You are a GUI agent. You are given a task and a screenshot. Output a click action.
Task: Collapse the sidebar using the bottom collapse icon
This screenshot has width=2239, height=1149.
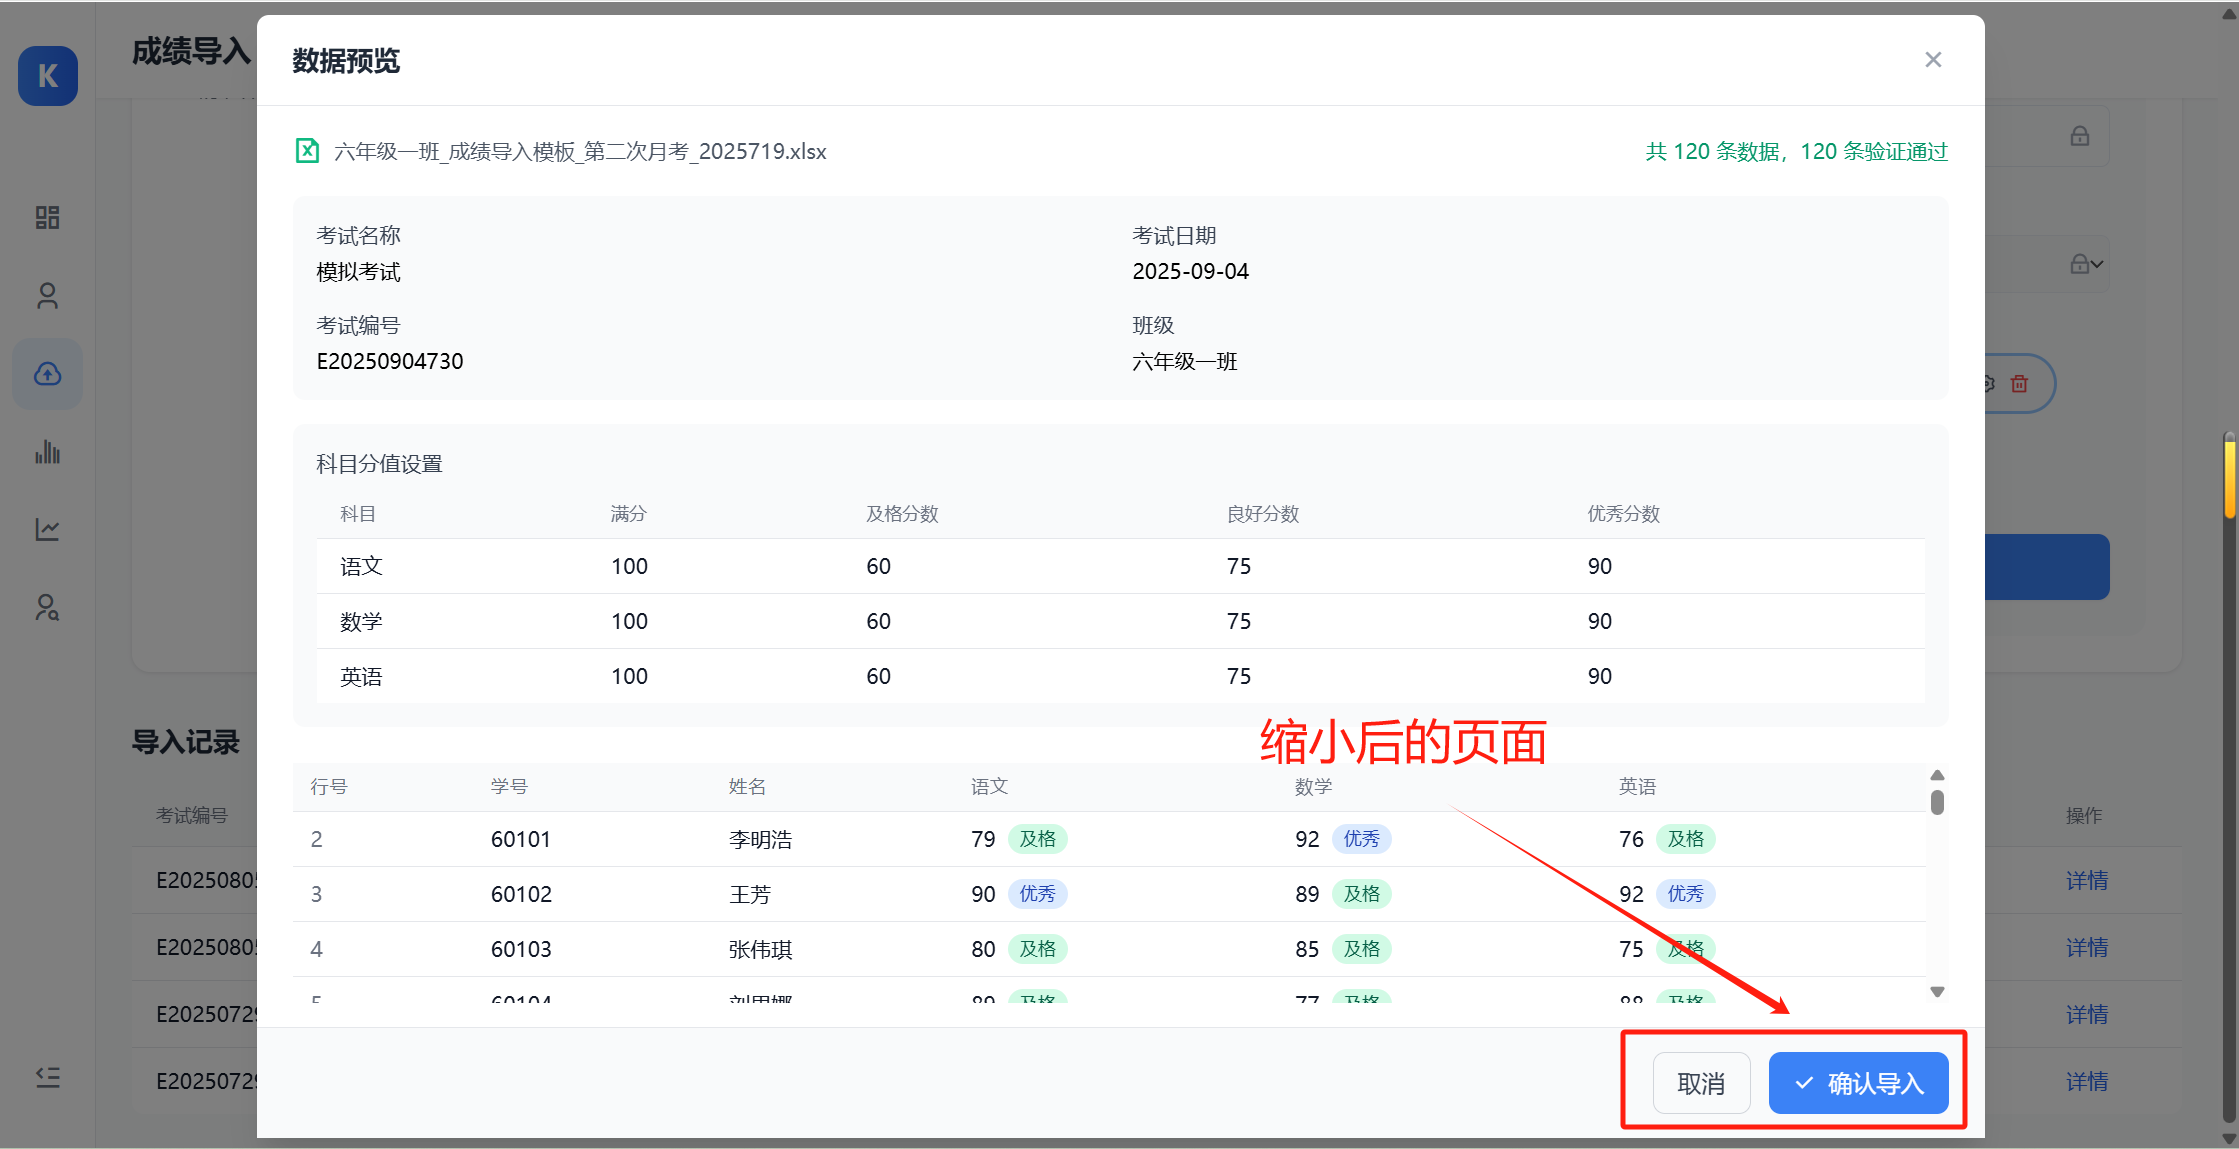[x=47, y=1077]
